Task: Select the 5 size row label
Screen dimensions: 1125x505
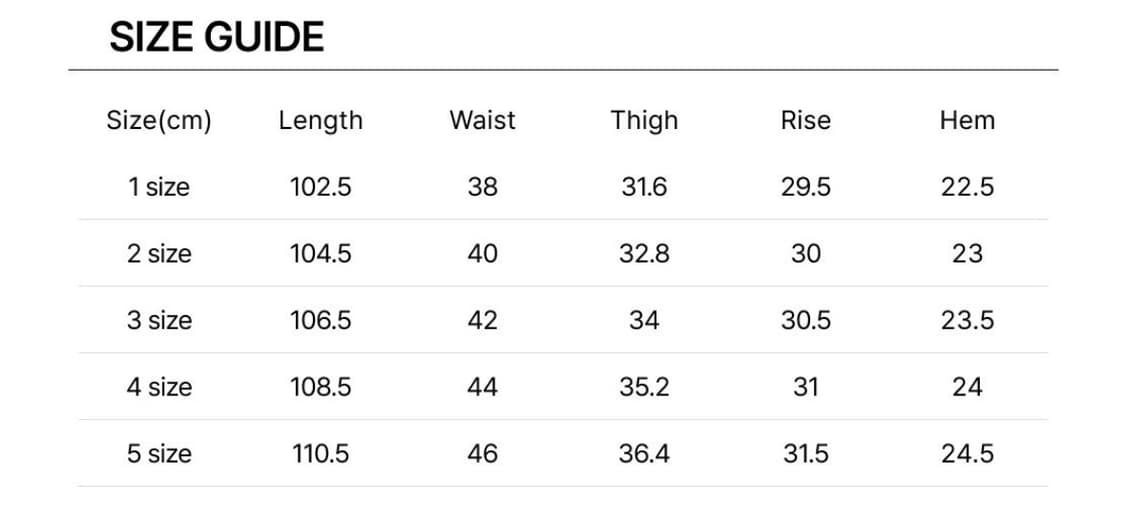Action: (158, 454)
